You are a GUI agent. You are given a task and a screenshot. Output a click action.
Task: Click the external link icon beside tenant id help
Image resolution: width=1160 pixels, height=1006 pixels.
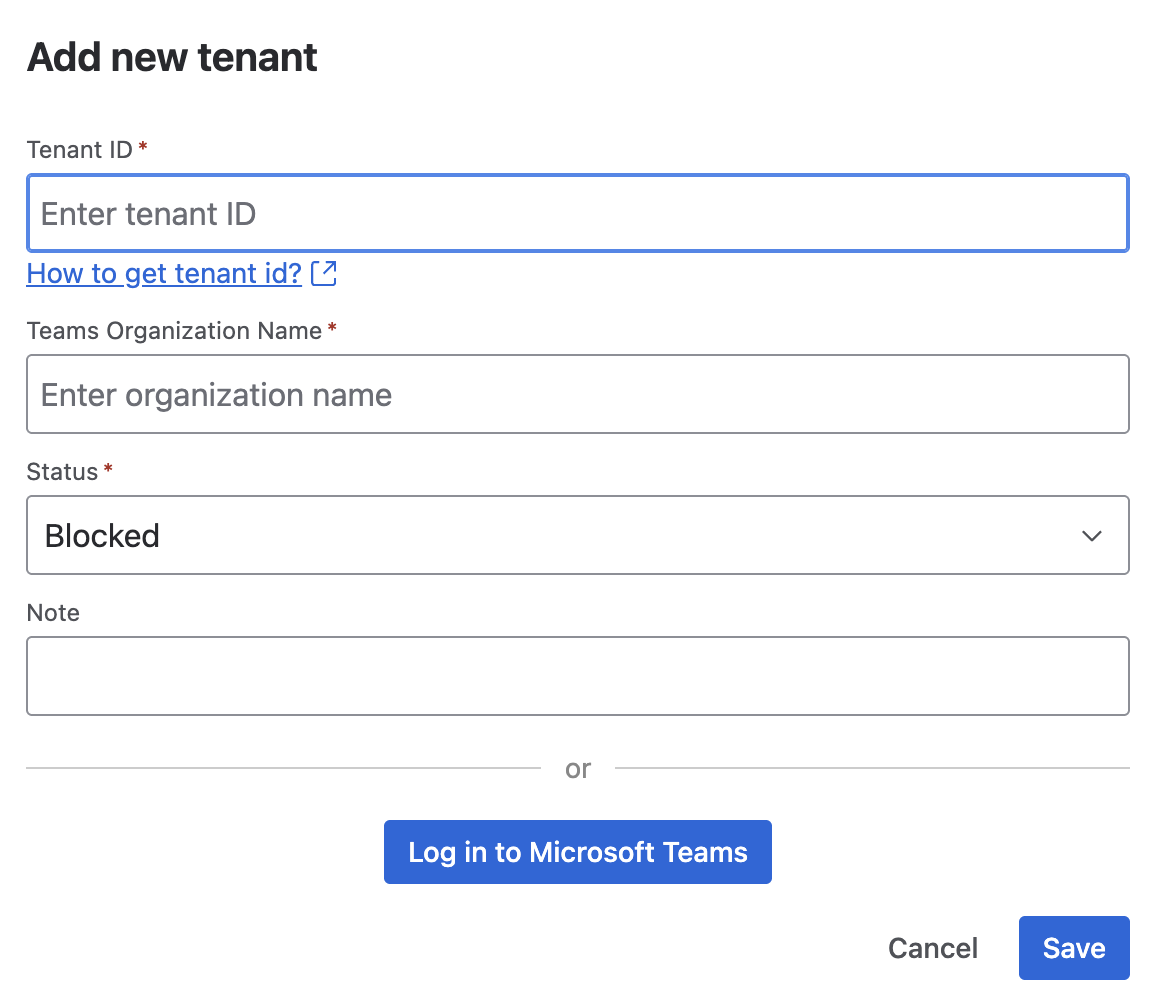pyautogui.click(x=323, y=273)
